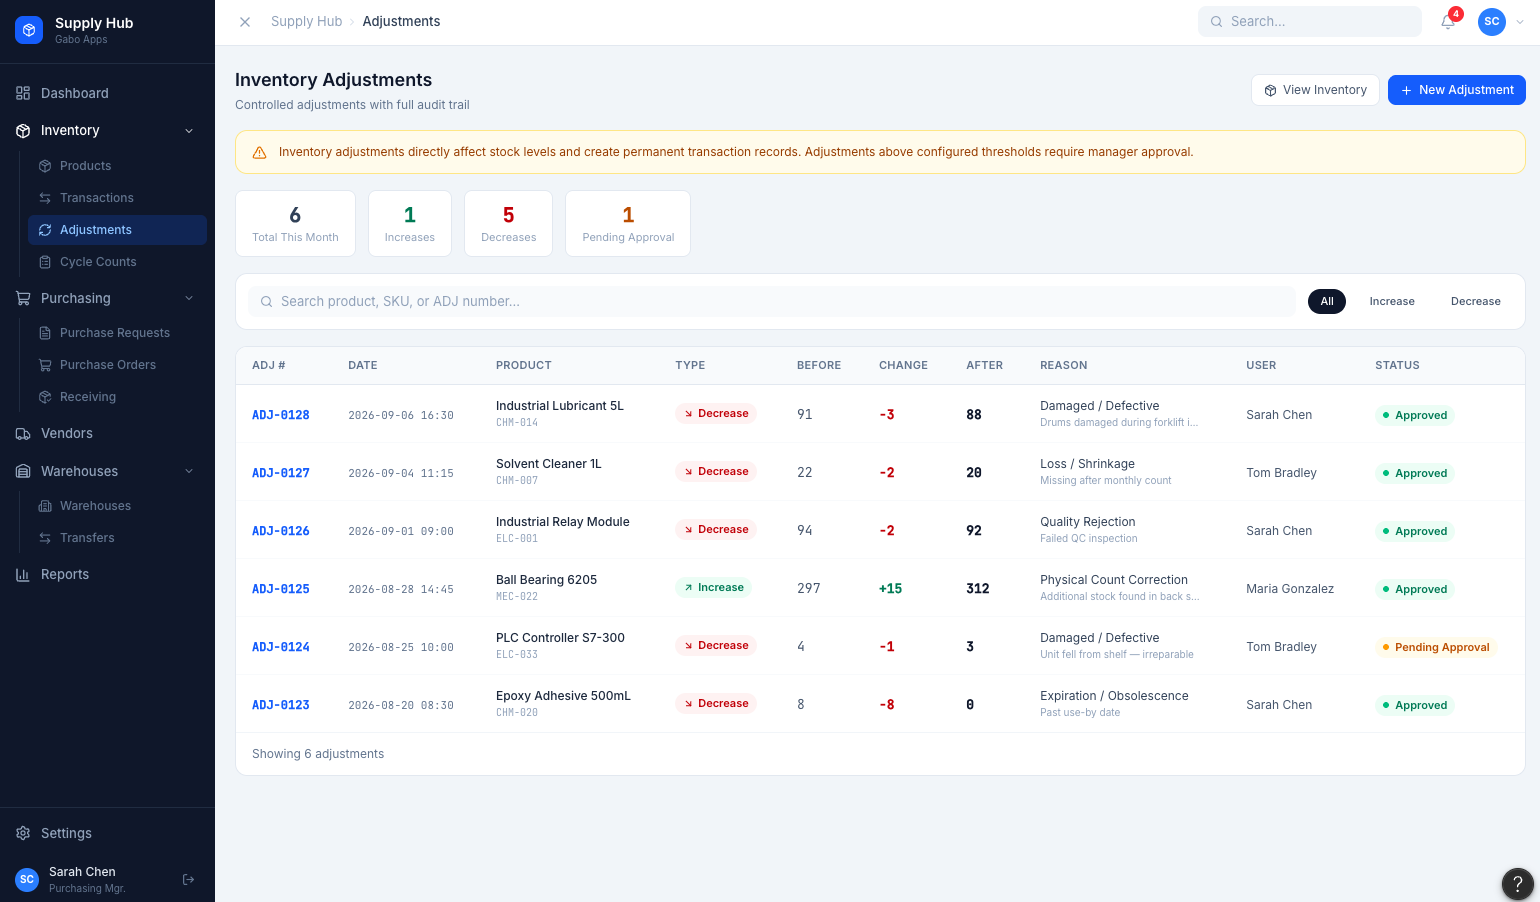Click the Supply Hub logo icon

coord(29,30)
